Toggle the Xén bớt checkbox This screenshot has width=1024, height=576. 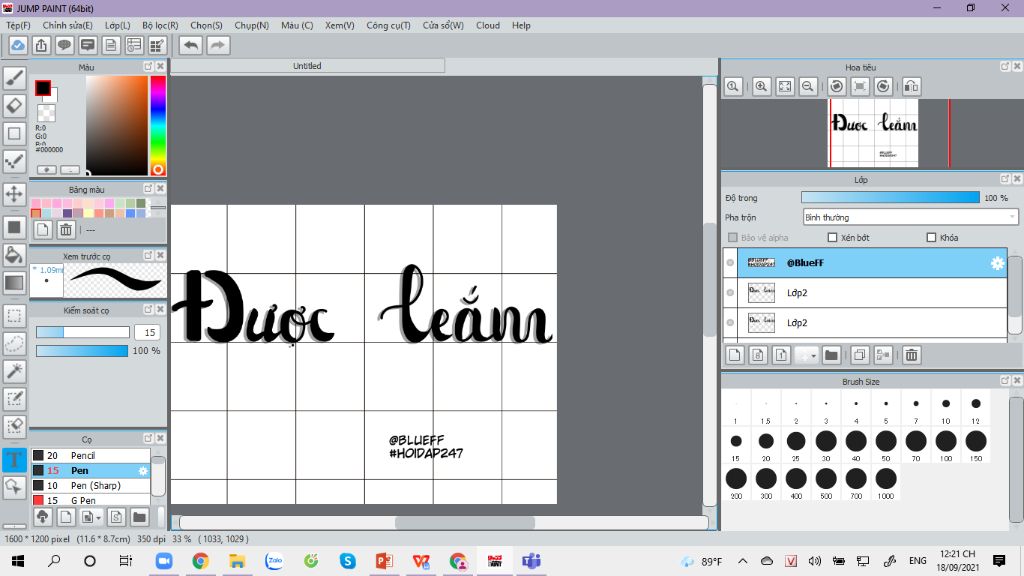pyautogui.click(x=832, y=238)
